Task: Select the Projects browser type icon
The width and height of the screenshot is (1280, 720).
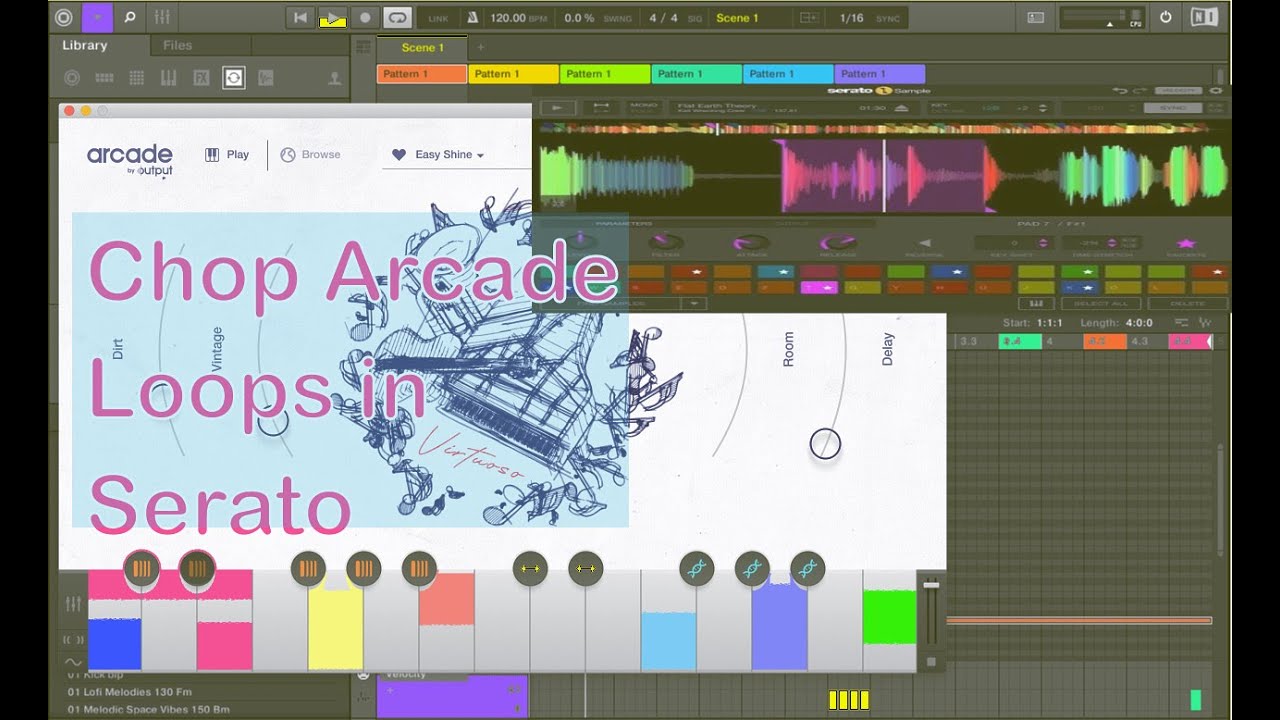Action: click(x=72, y=78)
